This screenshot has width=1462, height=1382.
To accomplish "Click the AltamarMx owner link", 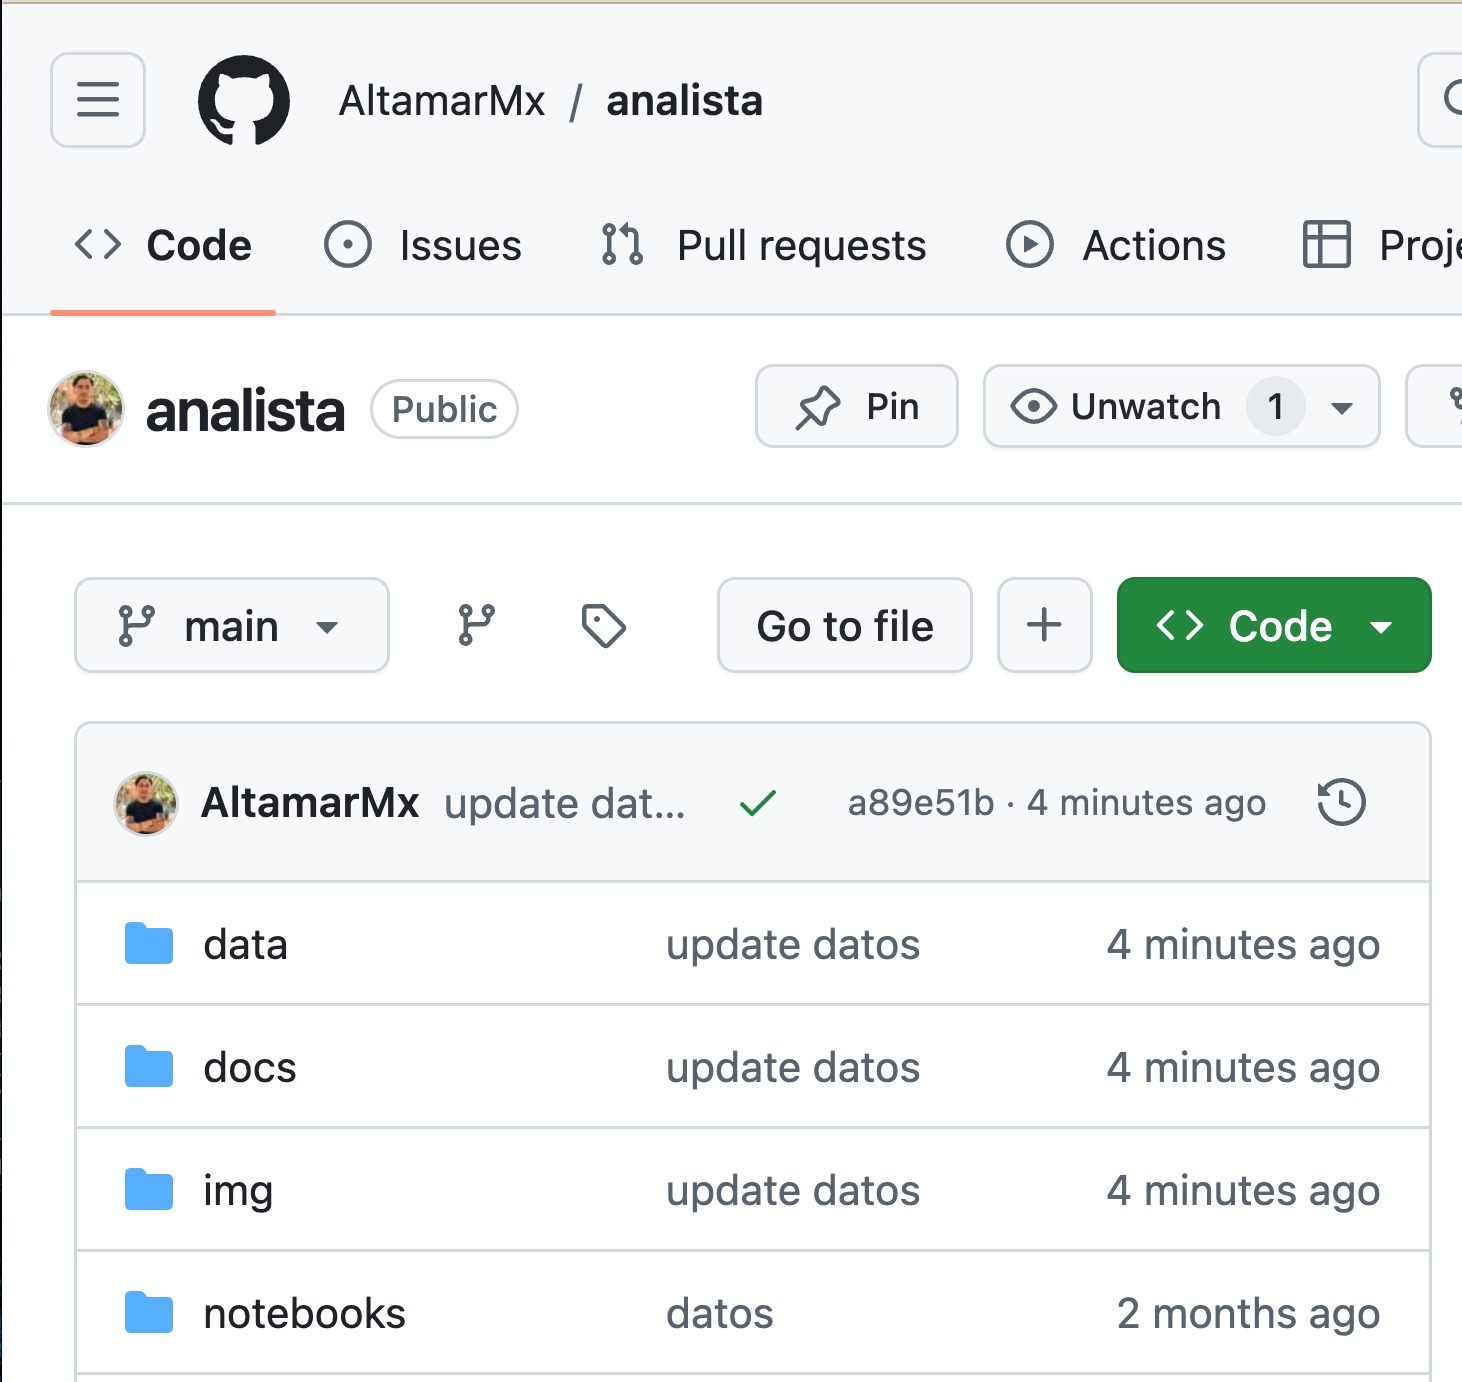I will [441, 101].
